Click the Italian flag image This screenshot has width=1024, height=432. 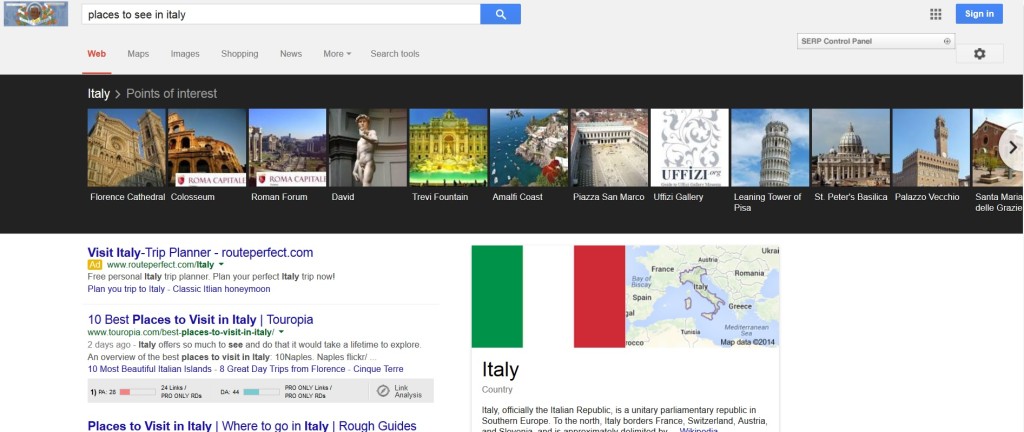pyautogui.click(x=548, y=296)
